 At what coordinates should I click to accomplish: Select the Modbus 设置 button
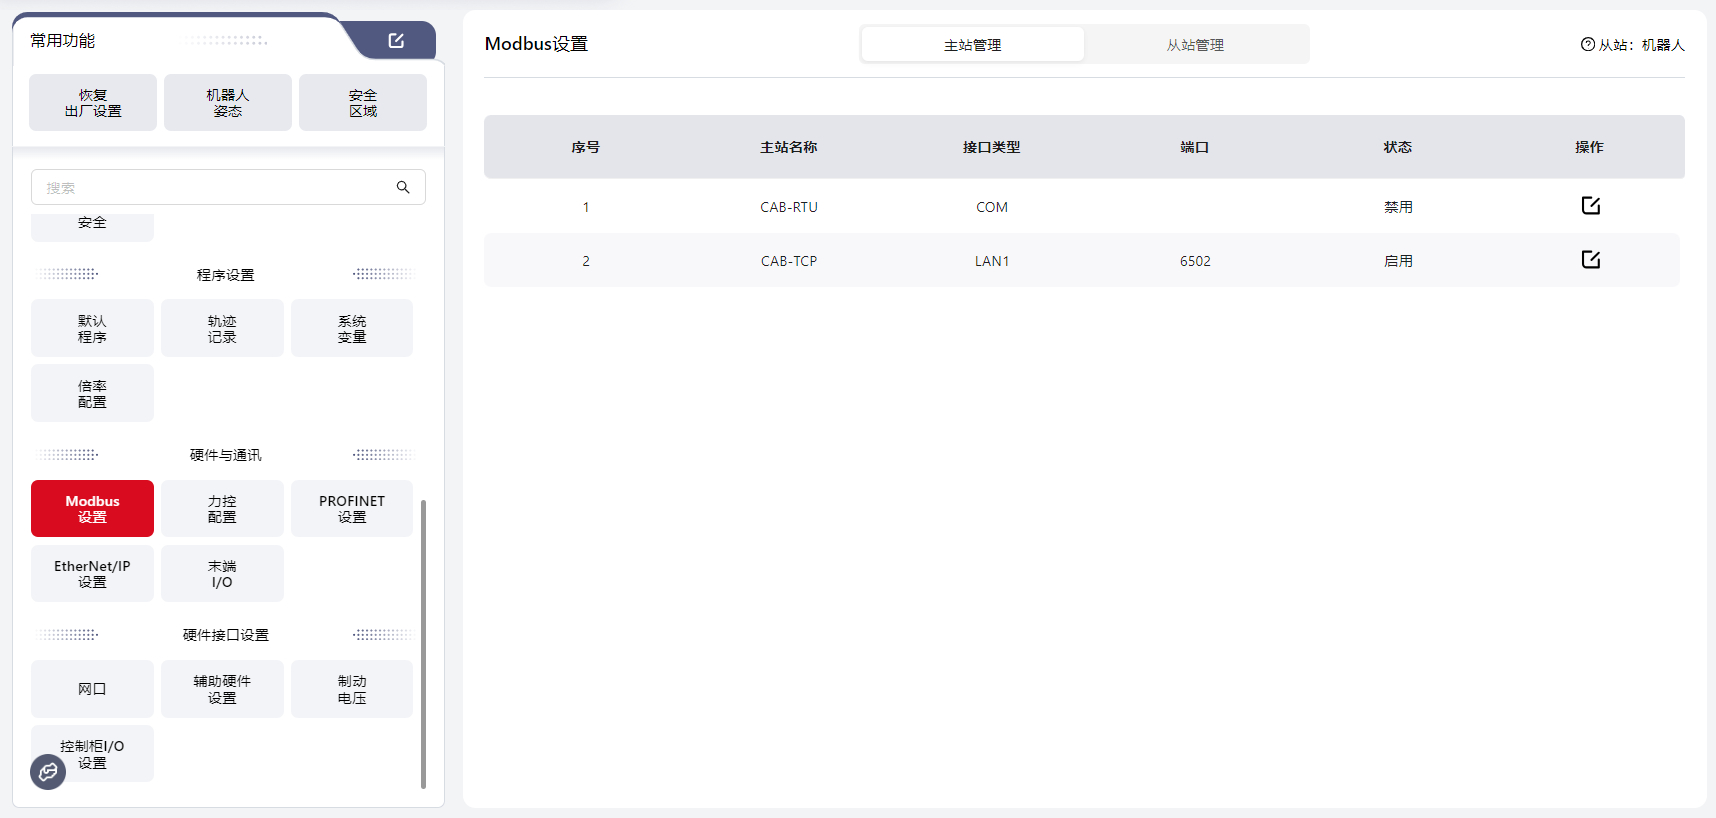(92, 509)
